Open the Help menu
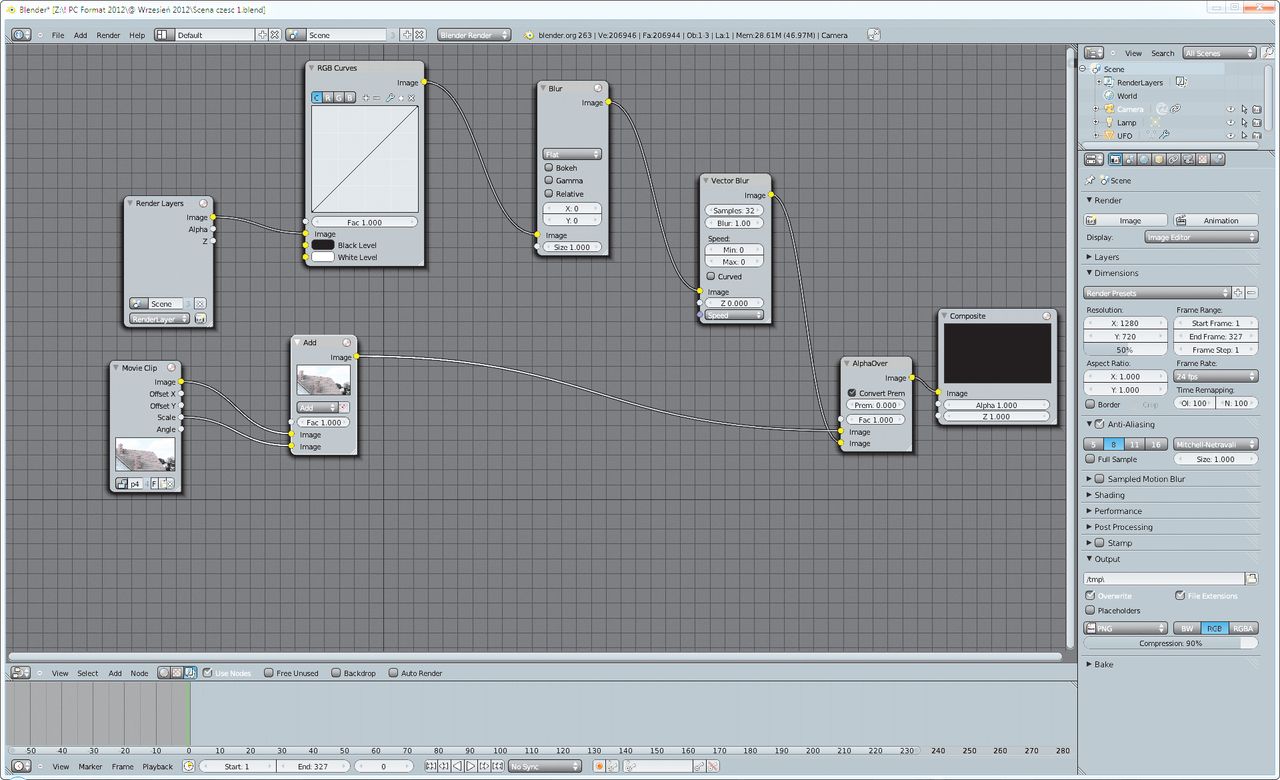The width and height of the screenshot is (1280, 780). [137, 35]
